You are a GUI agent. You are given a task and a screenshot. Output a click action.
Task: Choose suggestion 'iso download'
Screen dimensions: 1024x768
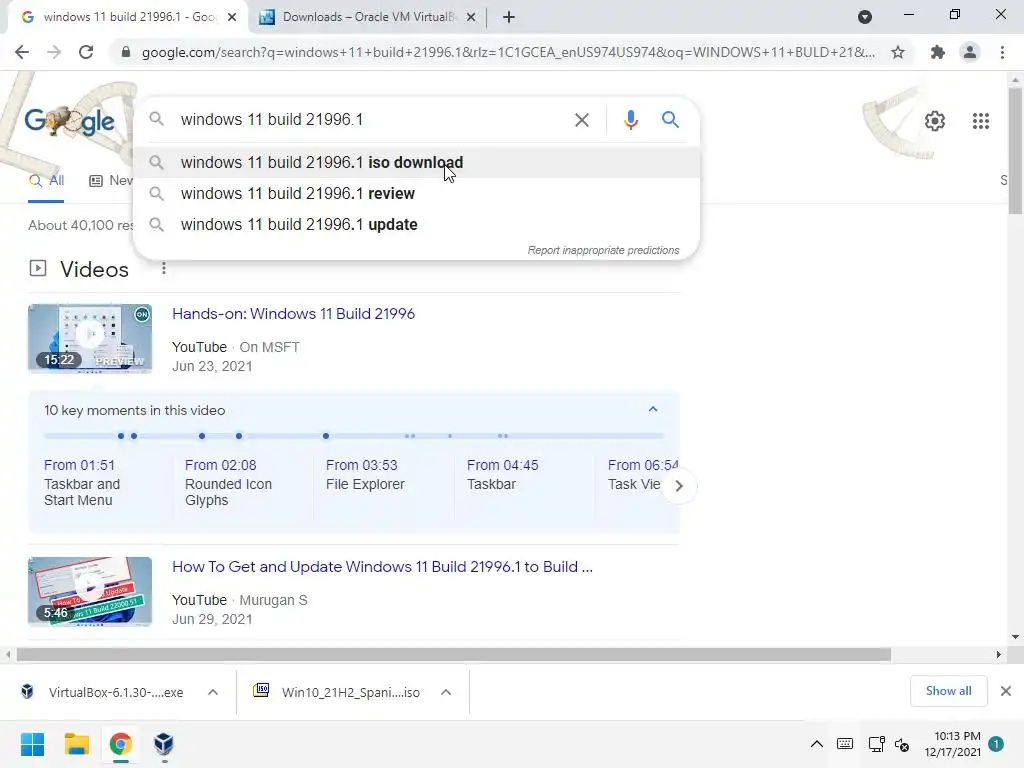(416, 163)
